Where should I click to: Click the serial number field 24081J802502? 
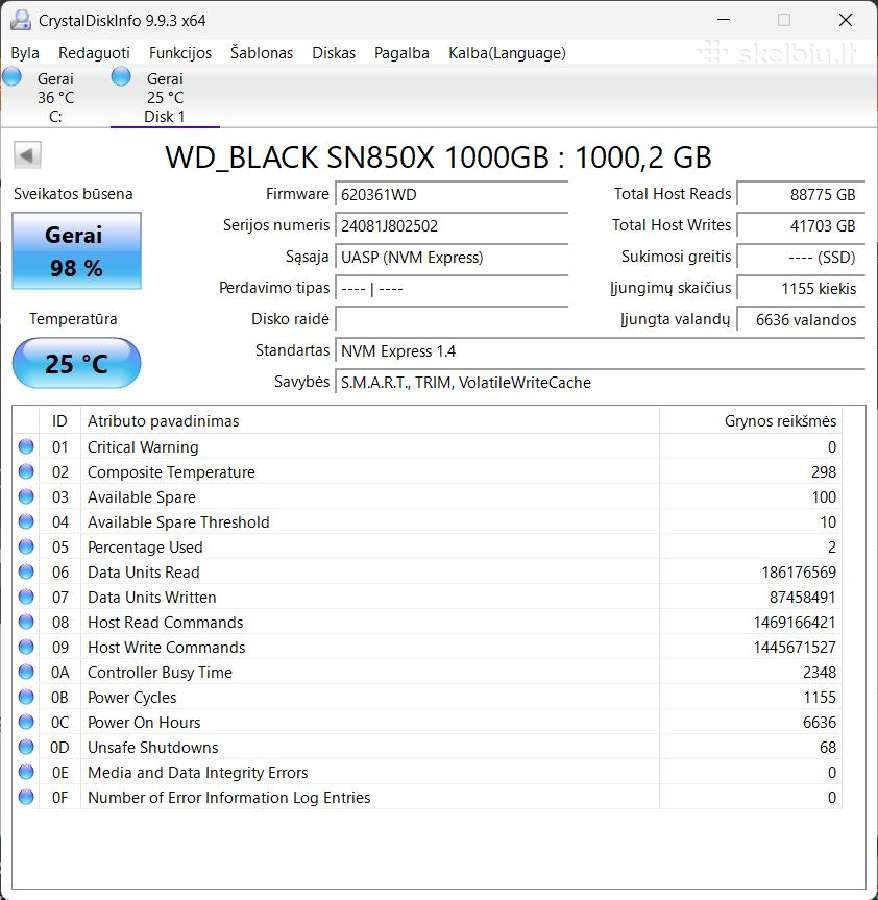[x=452, y=226]
